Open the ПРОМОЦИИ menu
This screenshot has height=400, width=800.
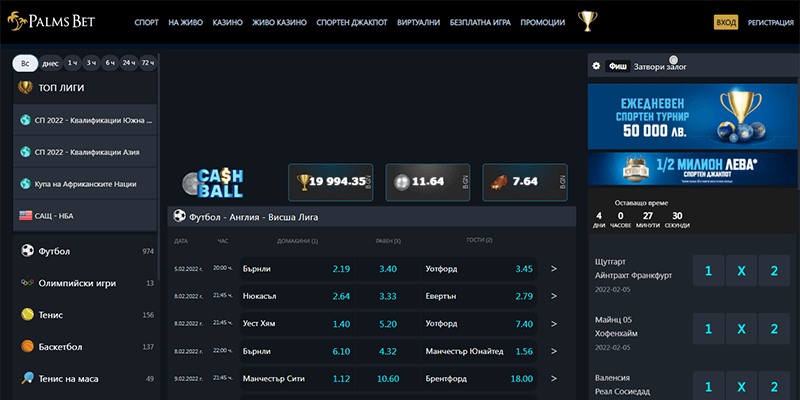coord(542,22)
